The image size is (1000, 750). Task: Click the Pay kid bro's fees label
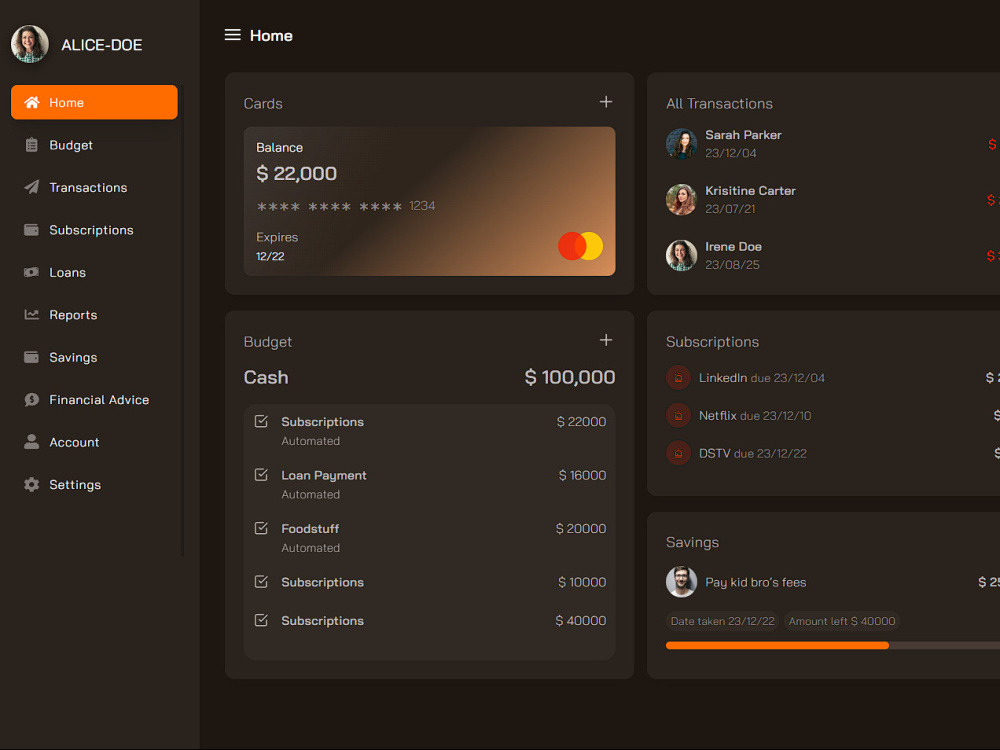click(x=756, y=582)
